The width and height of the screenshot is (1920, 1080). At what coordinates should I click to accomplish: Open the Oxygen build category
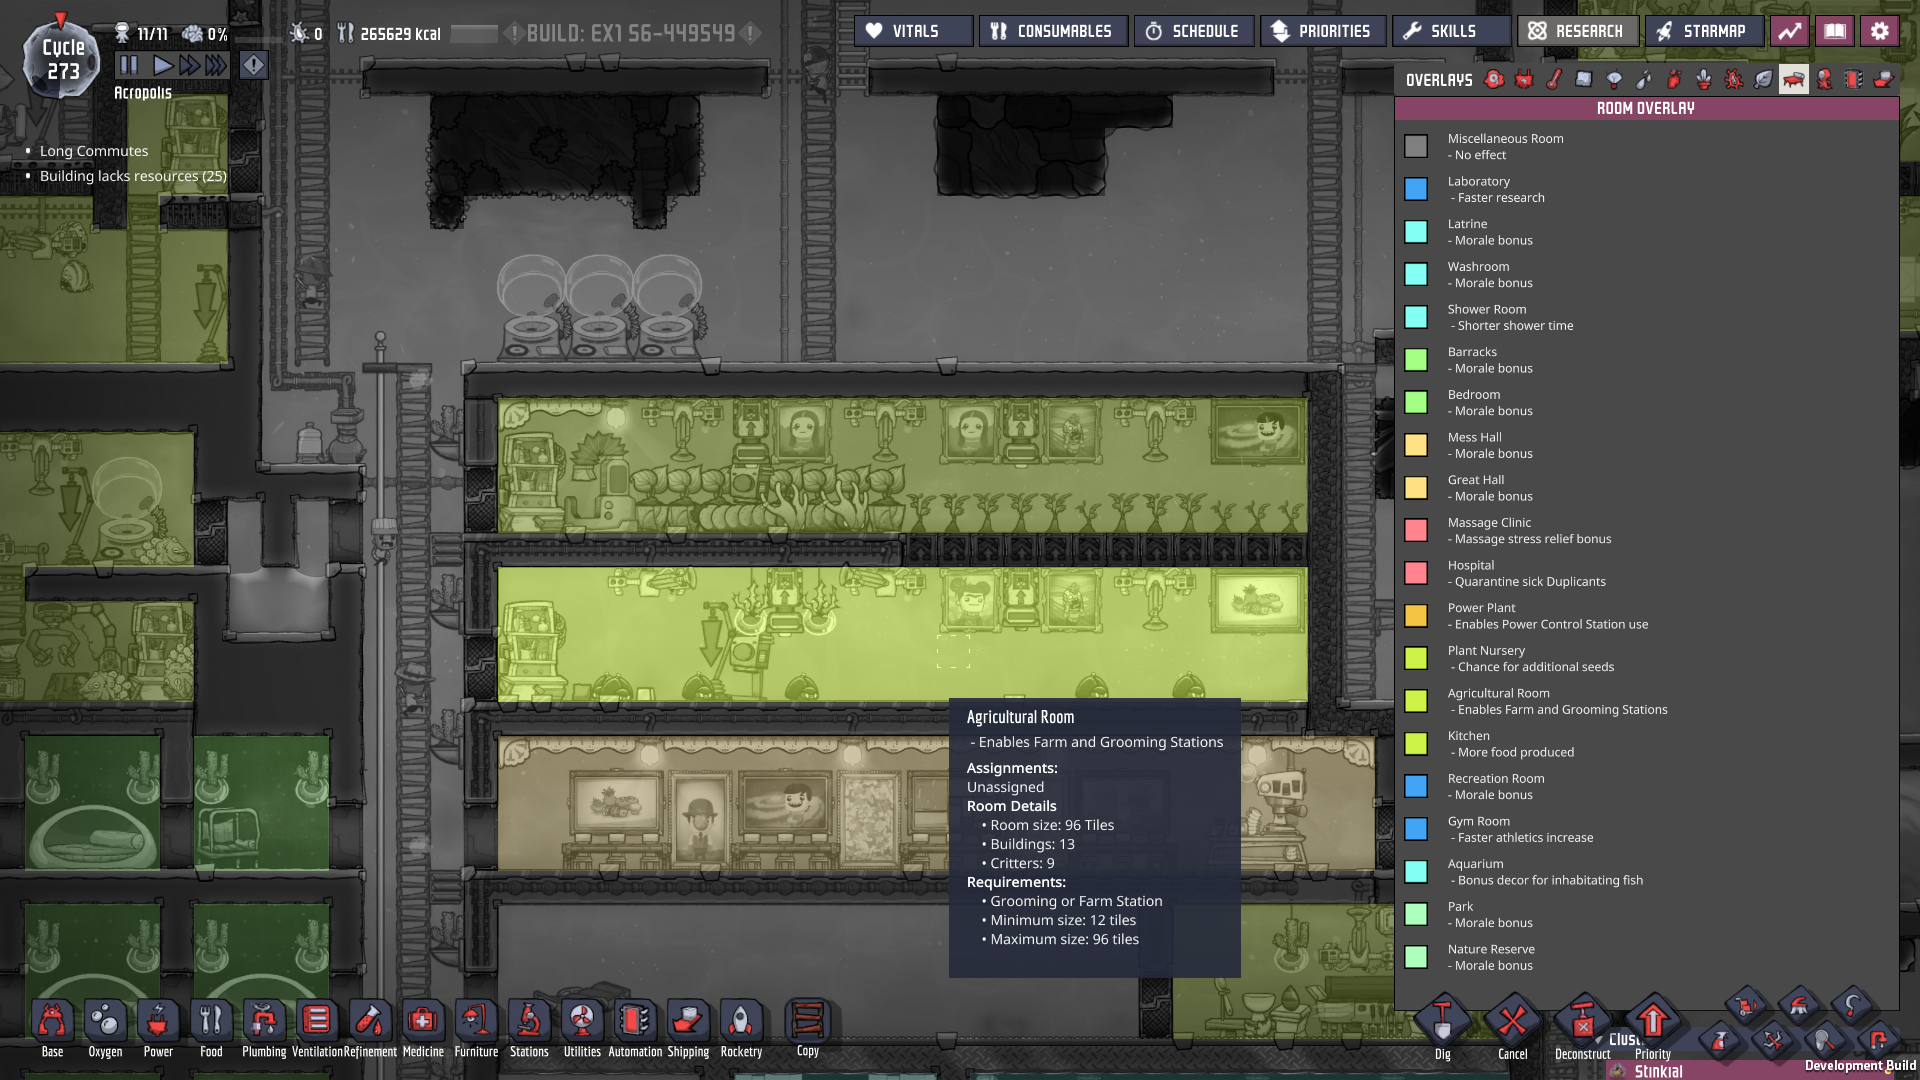tap(105, 1022)
